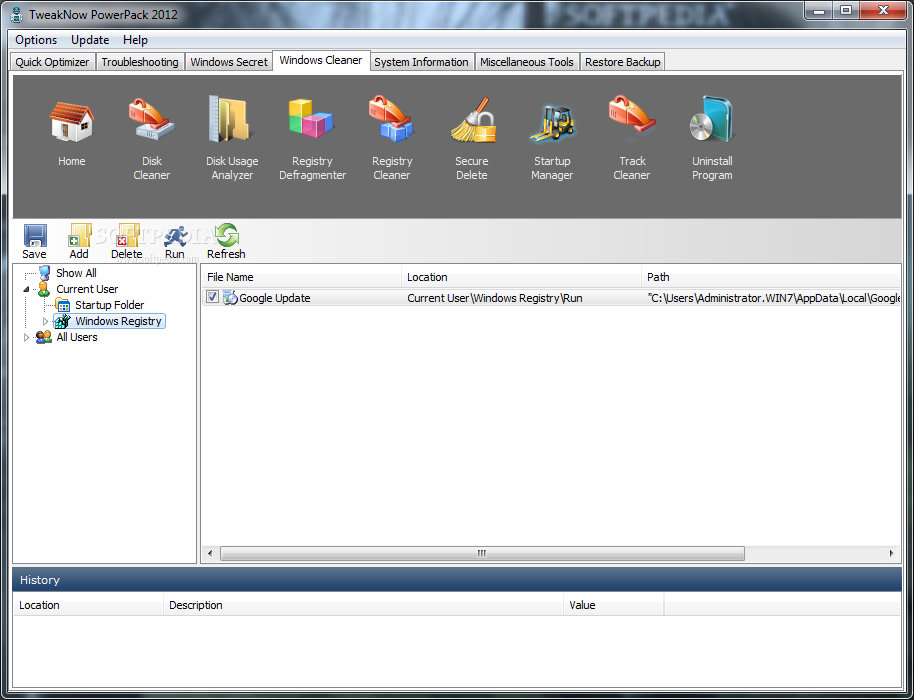914x700 pixels.
Task: Click the Google Update entry icon
Action: click(230, 298)
